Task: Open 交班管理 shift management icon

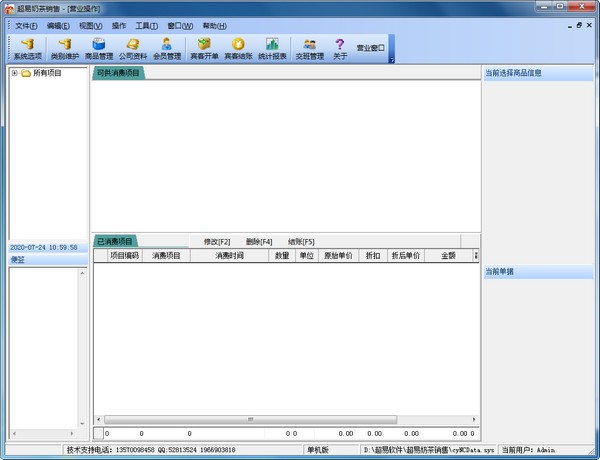Action: pyautogui.click(x=310, y=49)
